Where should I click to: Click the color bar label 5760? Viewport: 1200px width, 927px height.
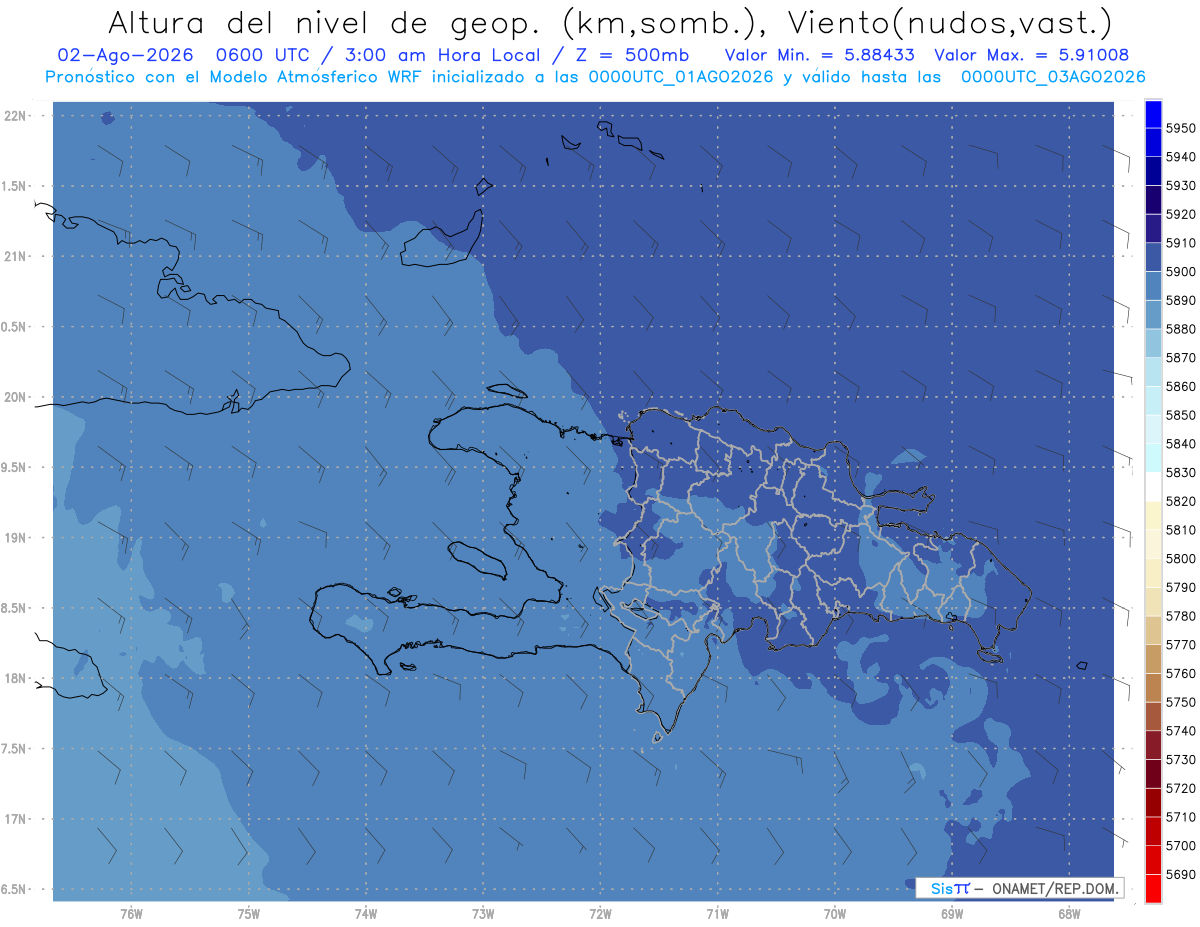[1181, 674]
